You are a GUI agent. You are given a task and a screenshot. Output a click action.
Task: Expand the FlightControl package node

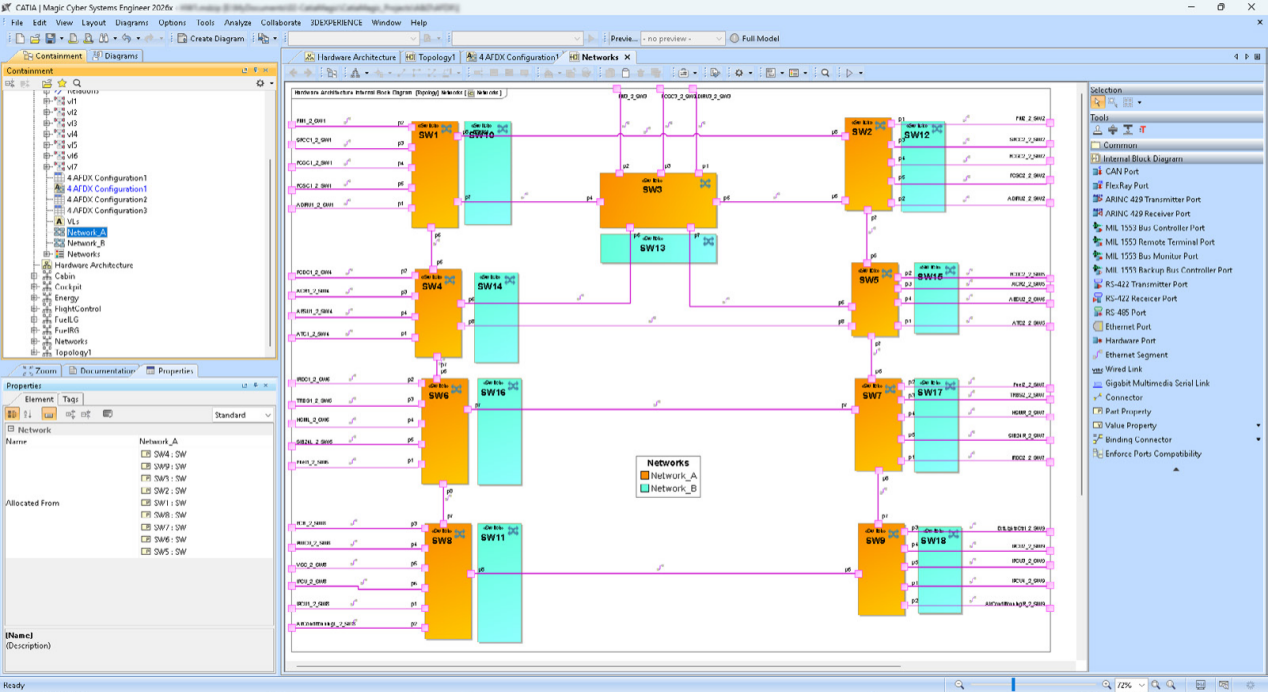[x=35, y=309]
